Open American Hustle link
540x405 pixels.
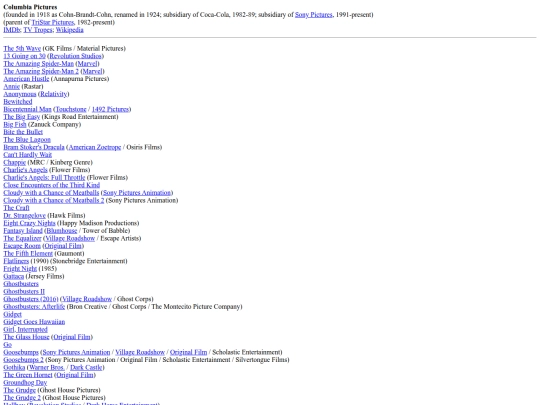click(x=26, y=79)
